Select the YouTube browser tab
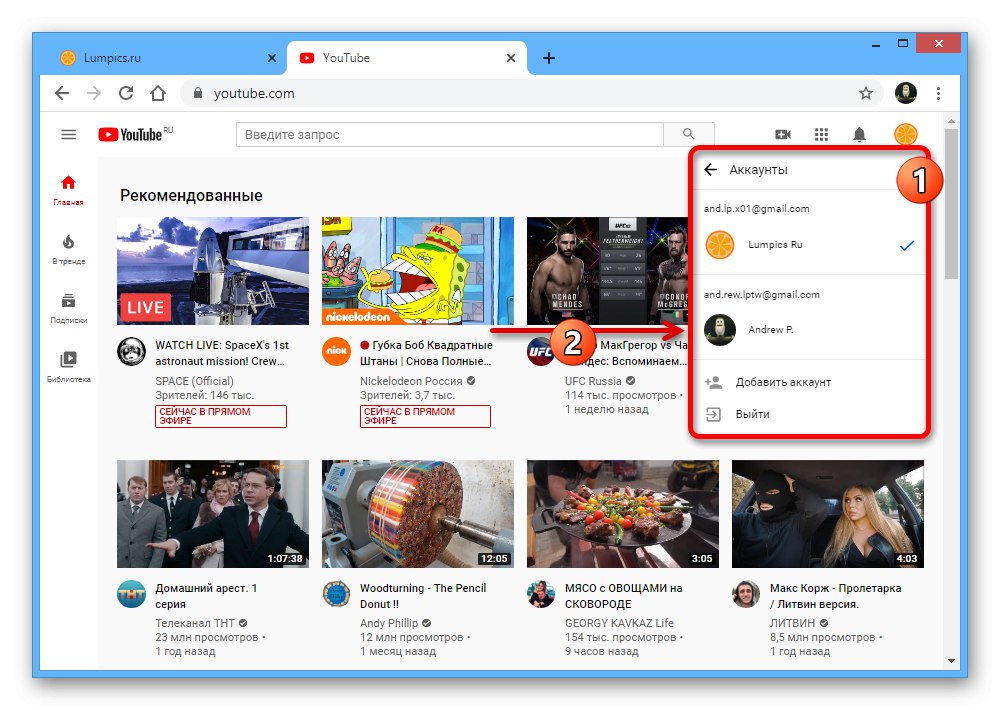 pos(407,58)
